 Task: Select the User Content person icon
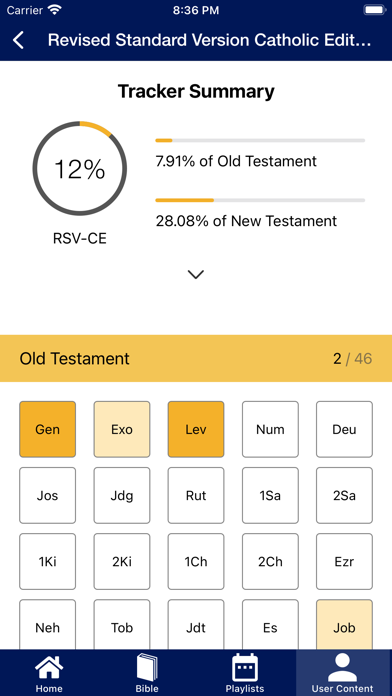coord(343,668)
